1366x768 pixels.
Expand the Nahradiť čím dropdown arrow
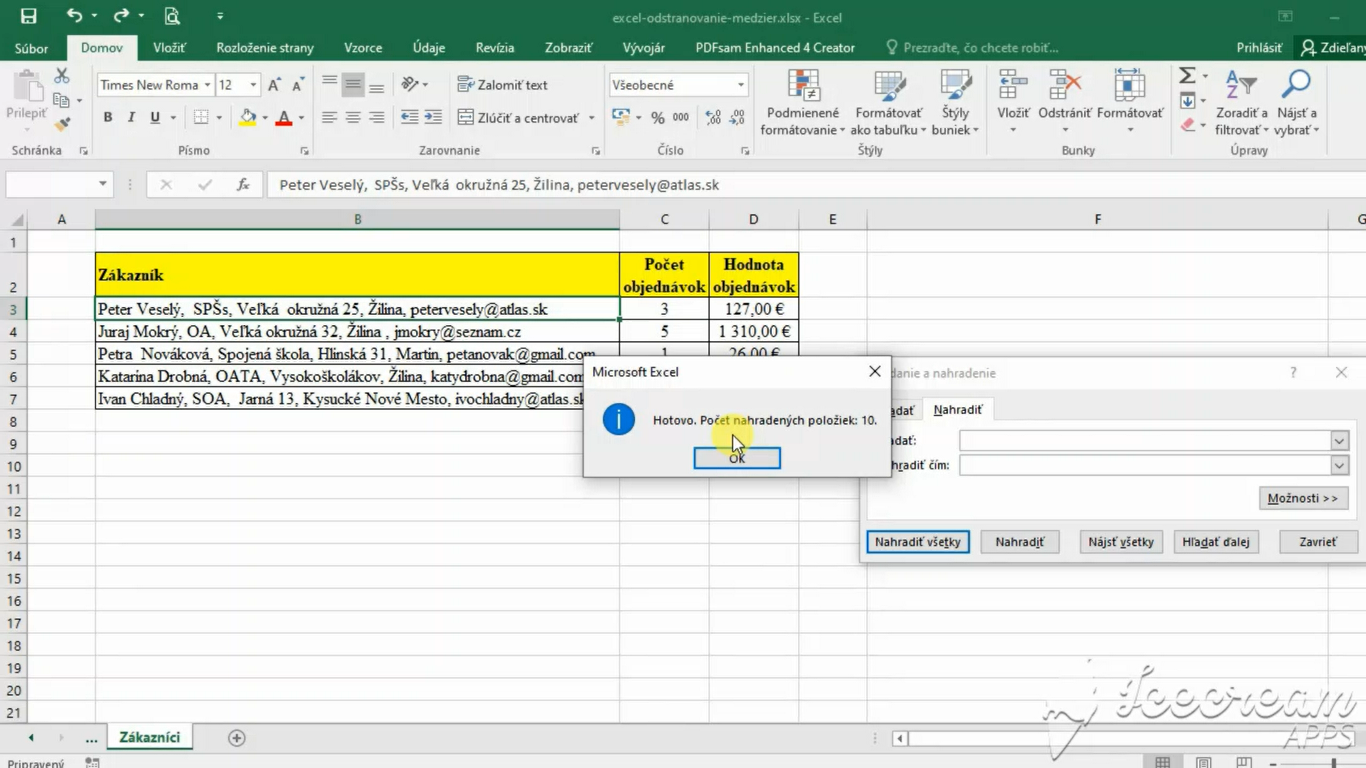[1339, 466]
